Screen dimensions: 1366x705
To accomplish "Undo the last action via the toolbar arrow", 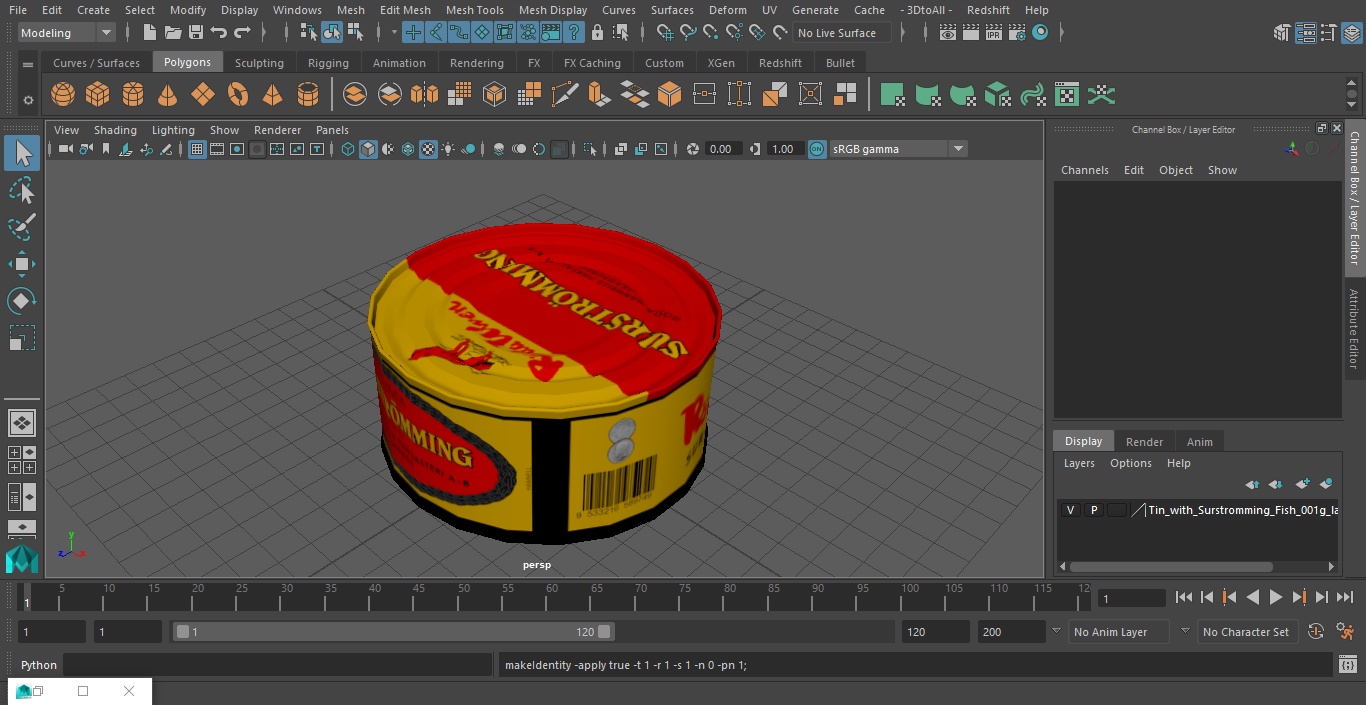I will [219, 33].
